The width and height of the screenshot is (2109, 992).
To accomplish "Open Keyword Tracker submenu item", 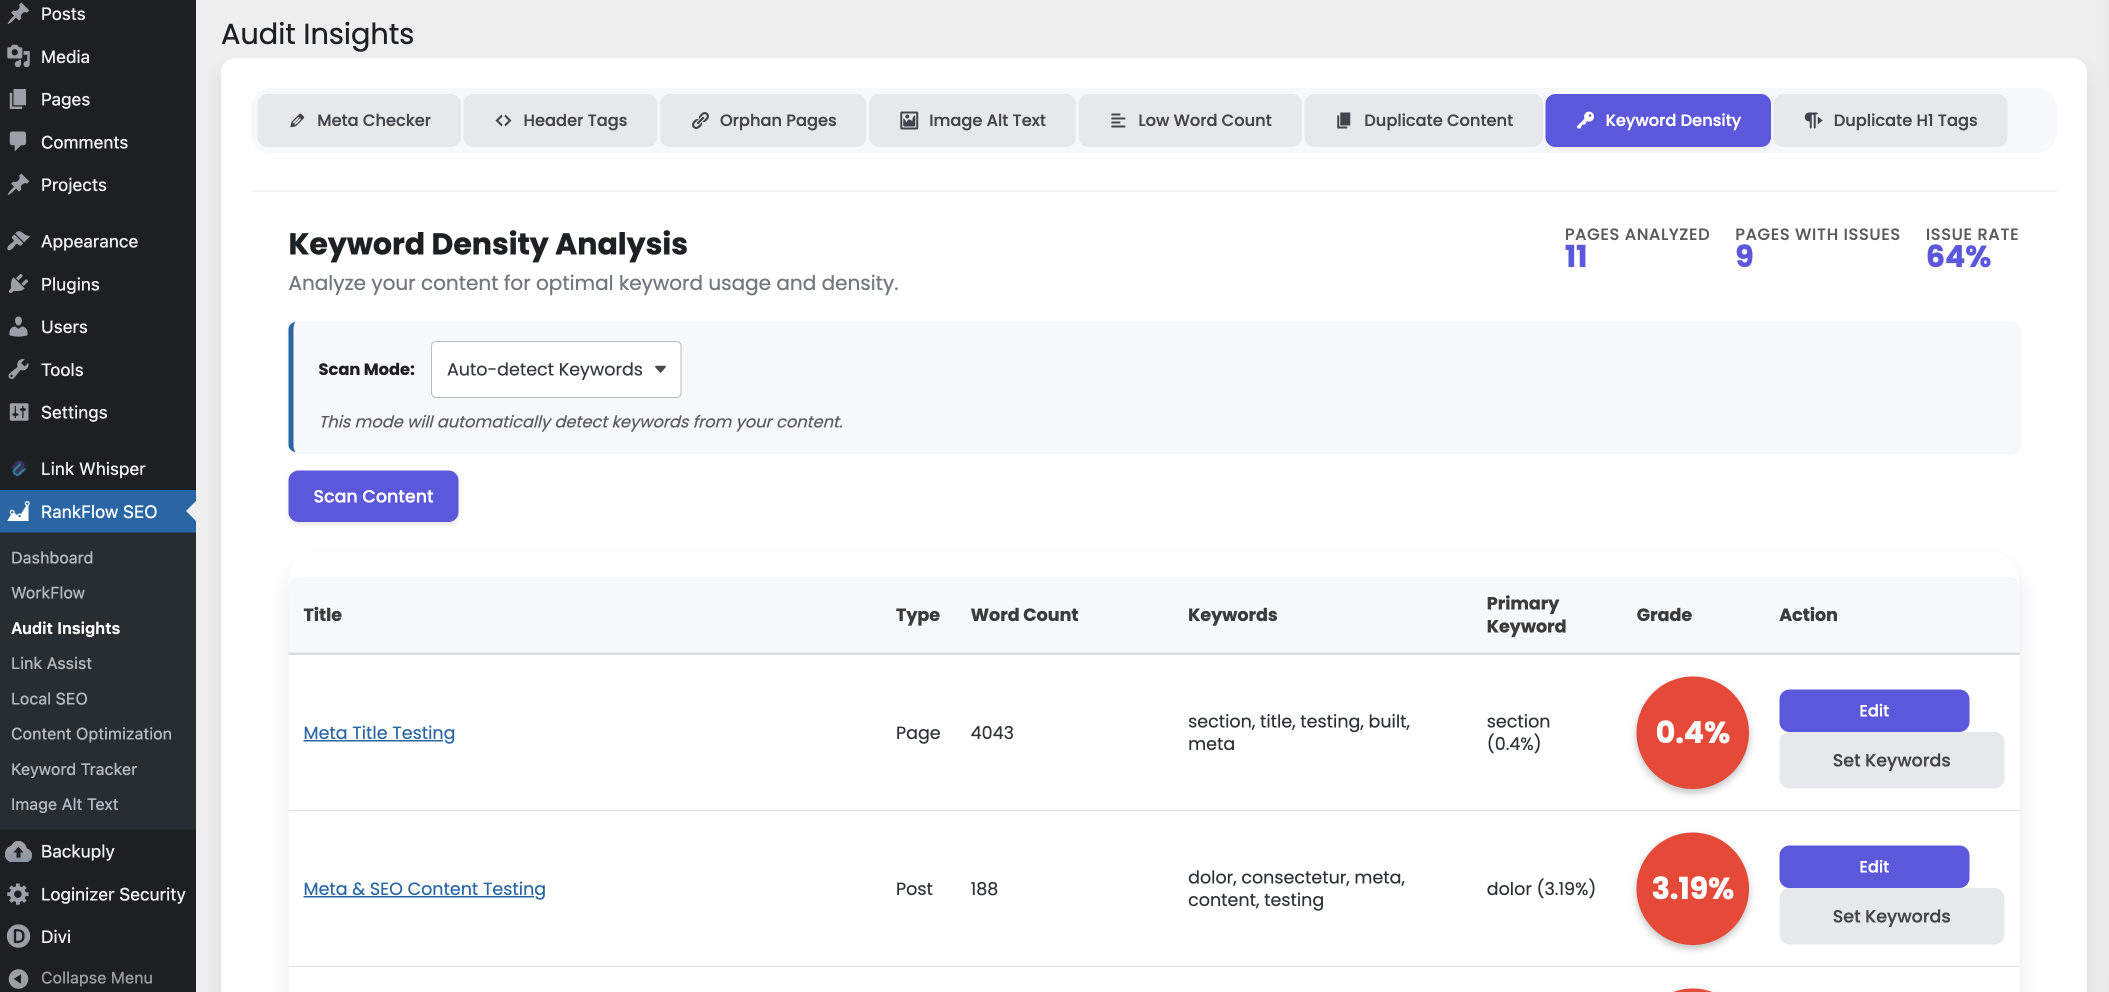I will 74,769.
